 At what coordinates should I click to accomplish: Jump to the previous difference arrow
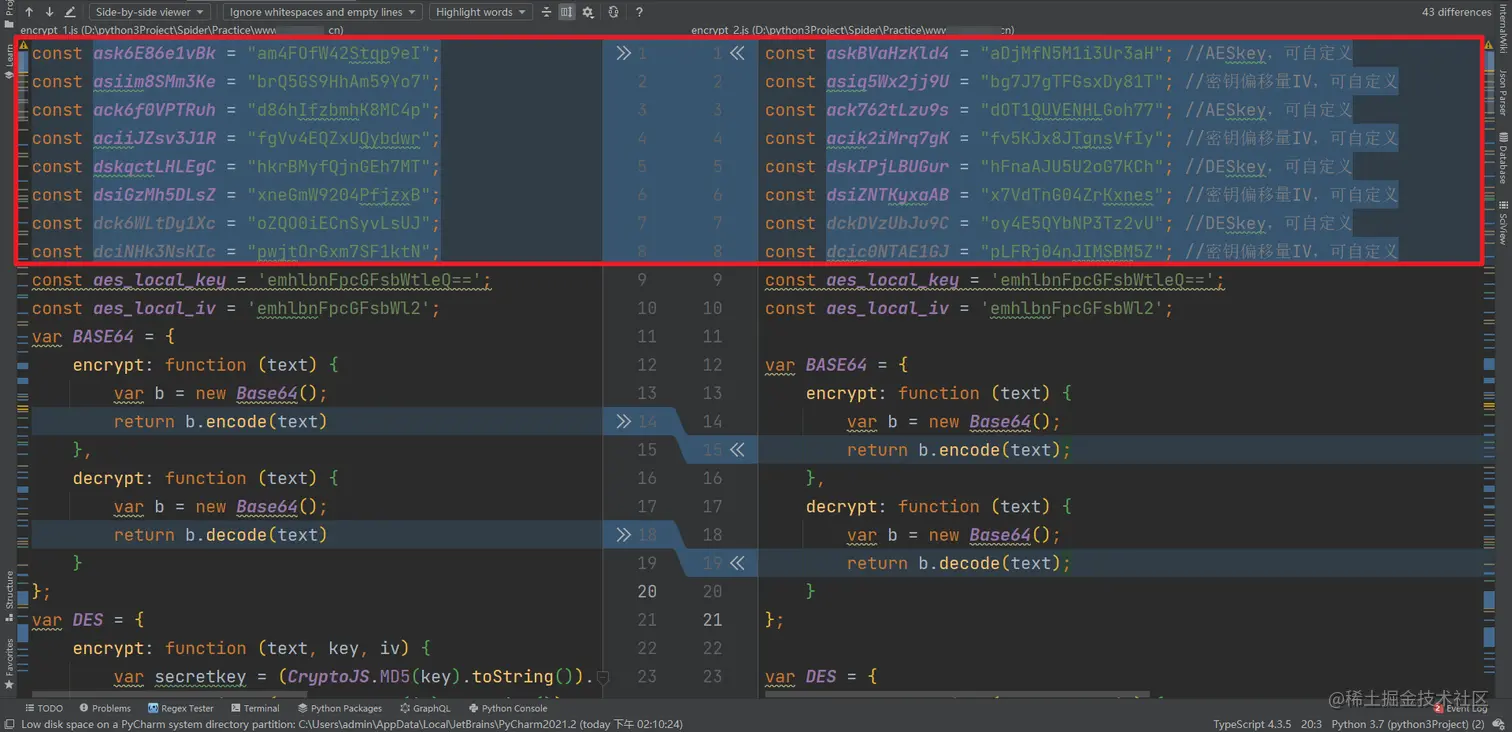pyautogui.click(x=29, y=12)
